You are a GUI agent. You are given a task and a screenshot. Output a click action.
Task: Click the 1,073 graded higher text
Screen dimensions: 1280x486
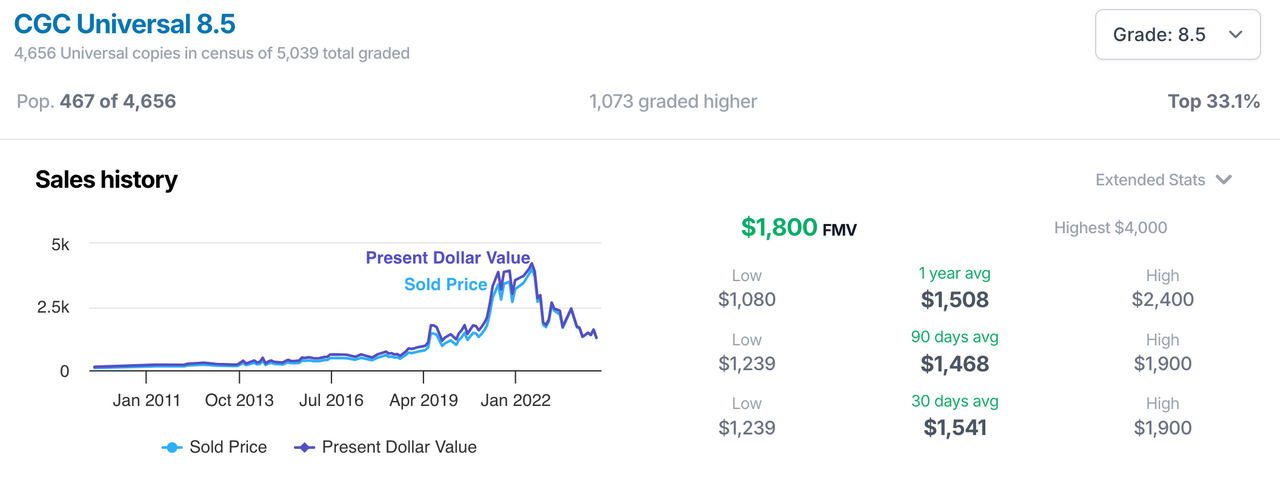click(x=672, y=101)
